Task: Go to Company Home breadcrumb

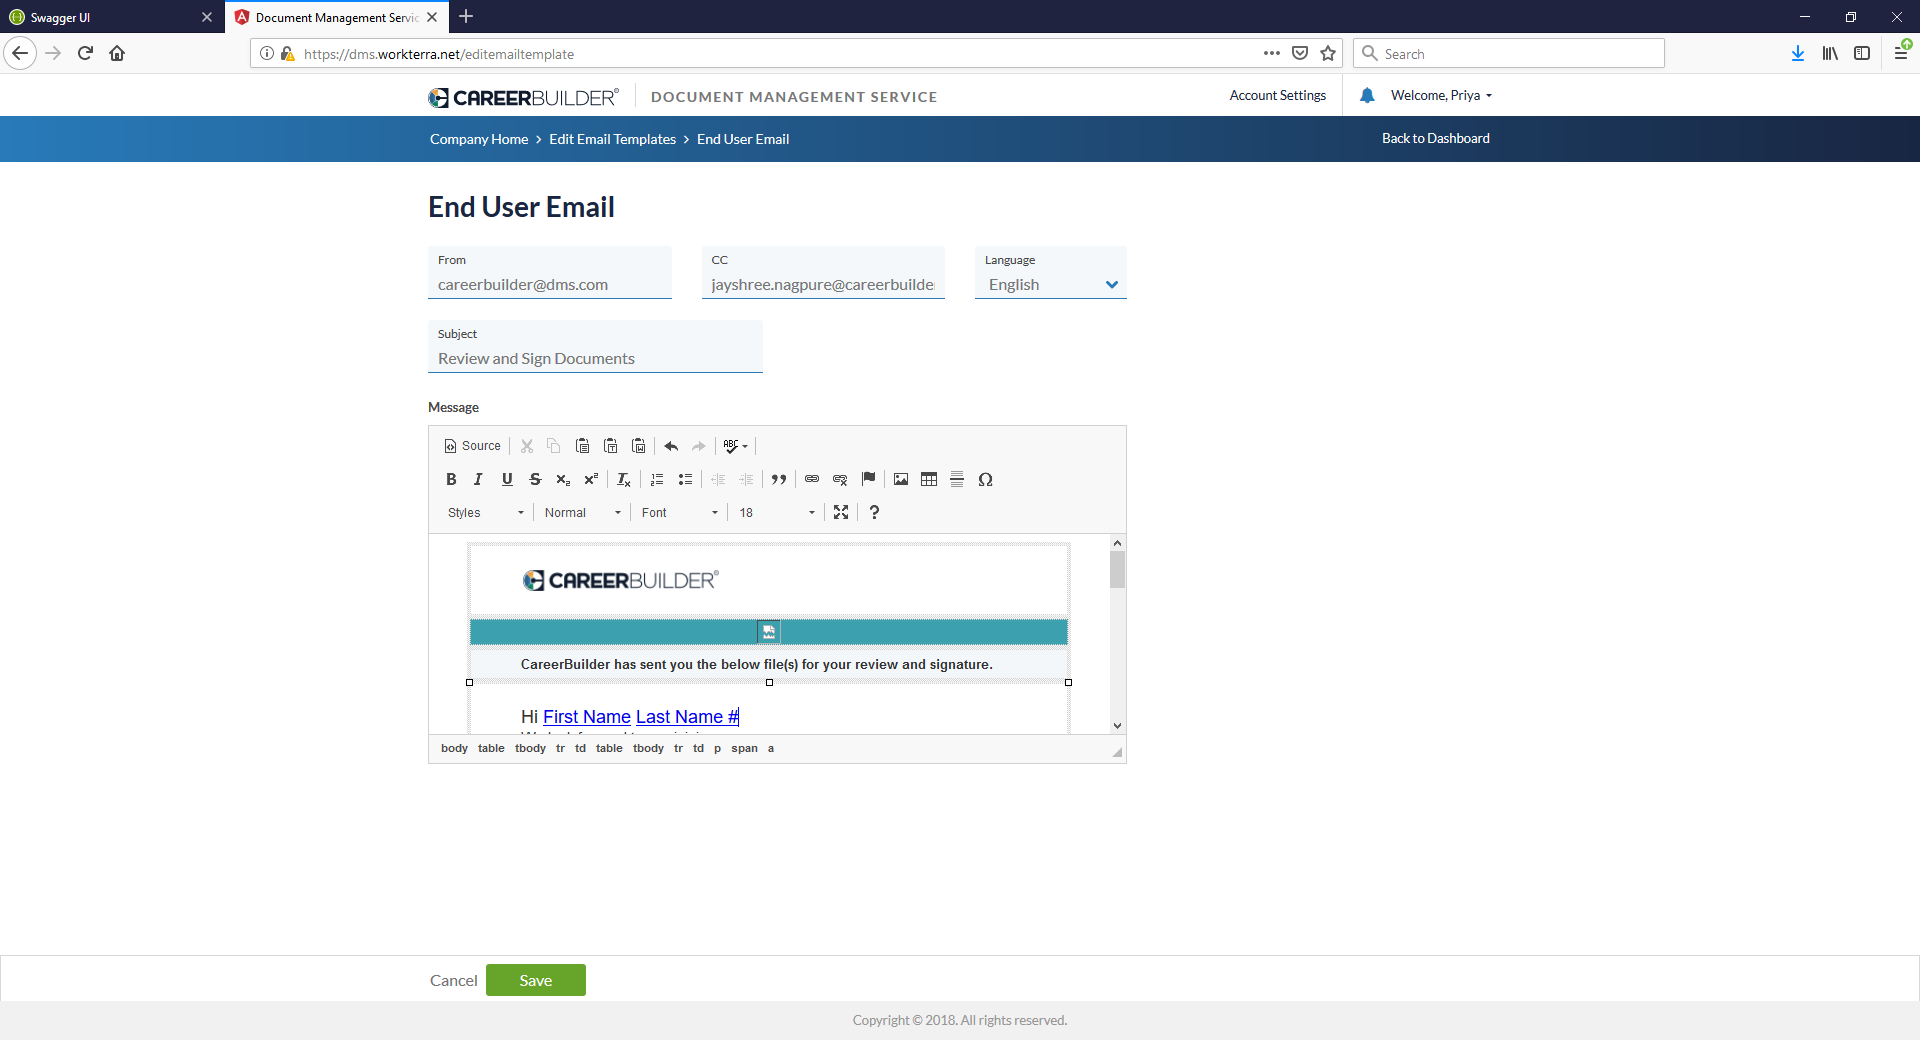Action: (x=479, y=139)
